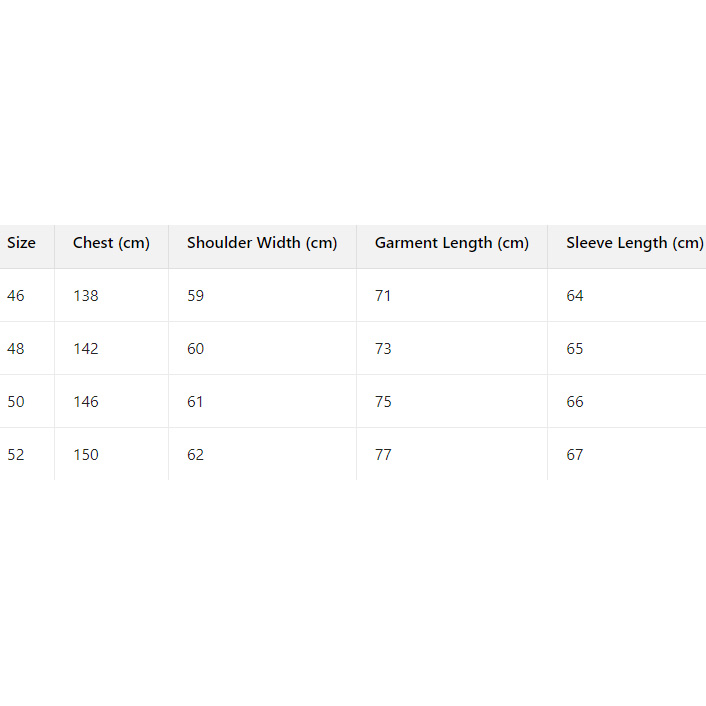Click chest value 142
Screen dimensions: 706x706
[x=86, y=349]
